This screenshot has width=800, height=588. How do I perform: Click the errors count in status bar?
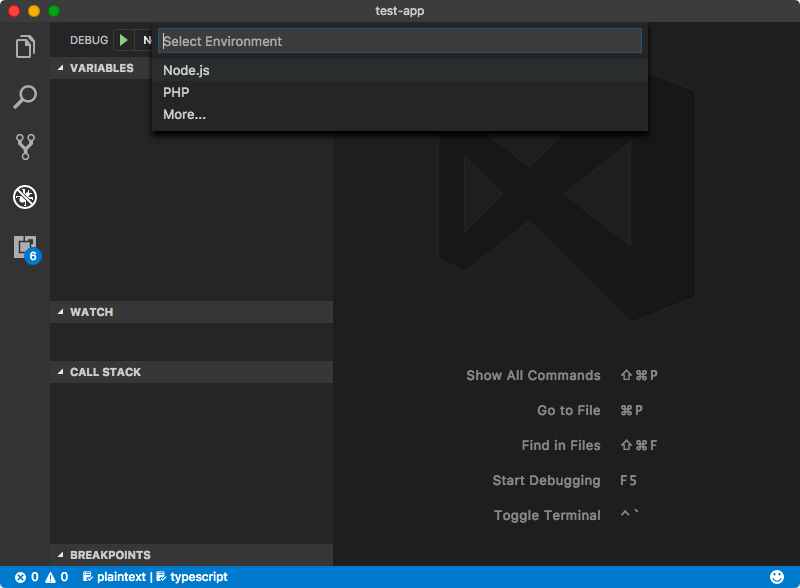pos(27,577)
